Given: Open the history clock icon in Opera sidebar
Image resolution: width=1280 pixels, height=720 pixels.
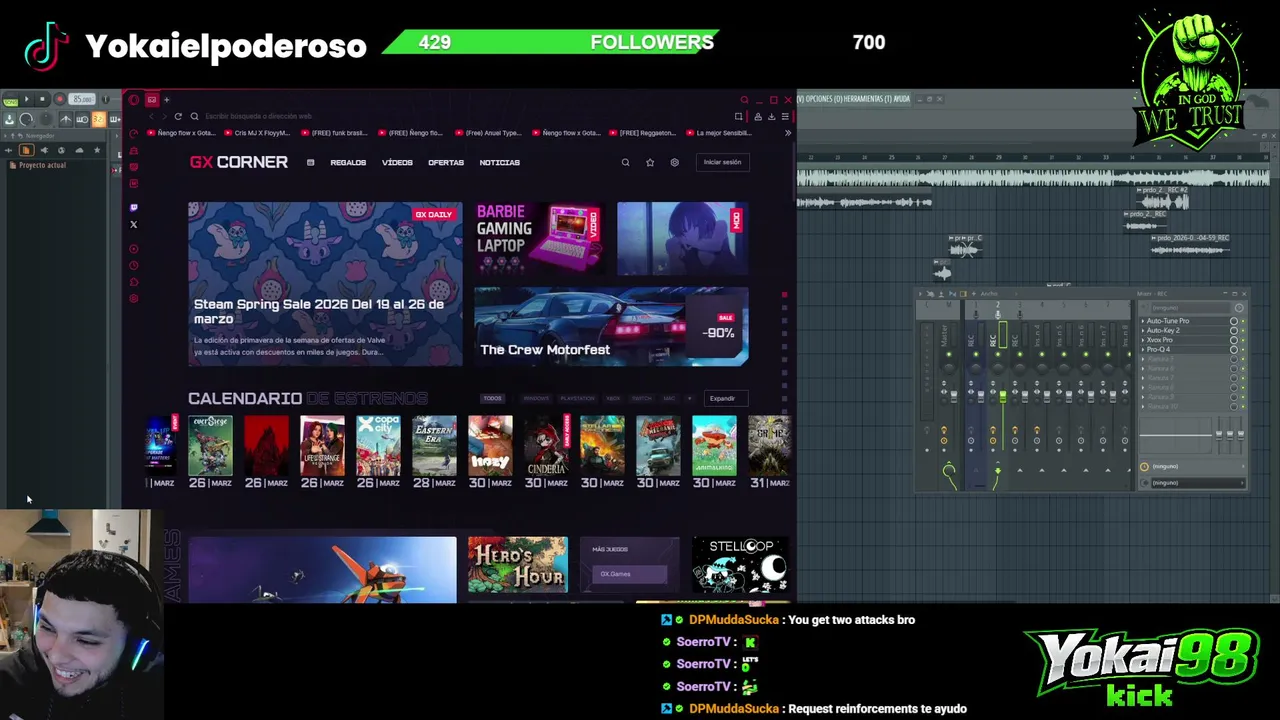Looking at the screenshot, I should (x=133, y=265).
